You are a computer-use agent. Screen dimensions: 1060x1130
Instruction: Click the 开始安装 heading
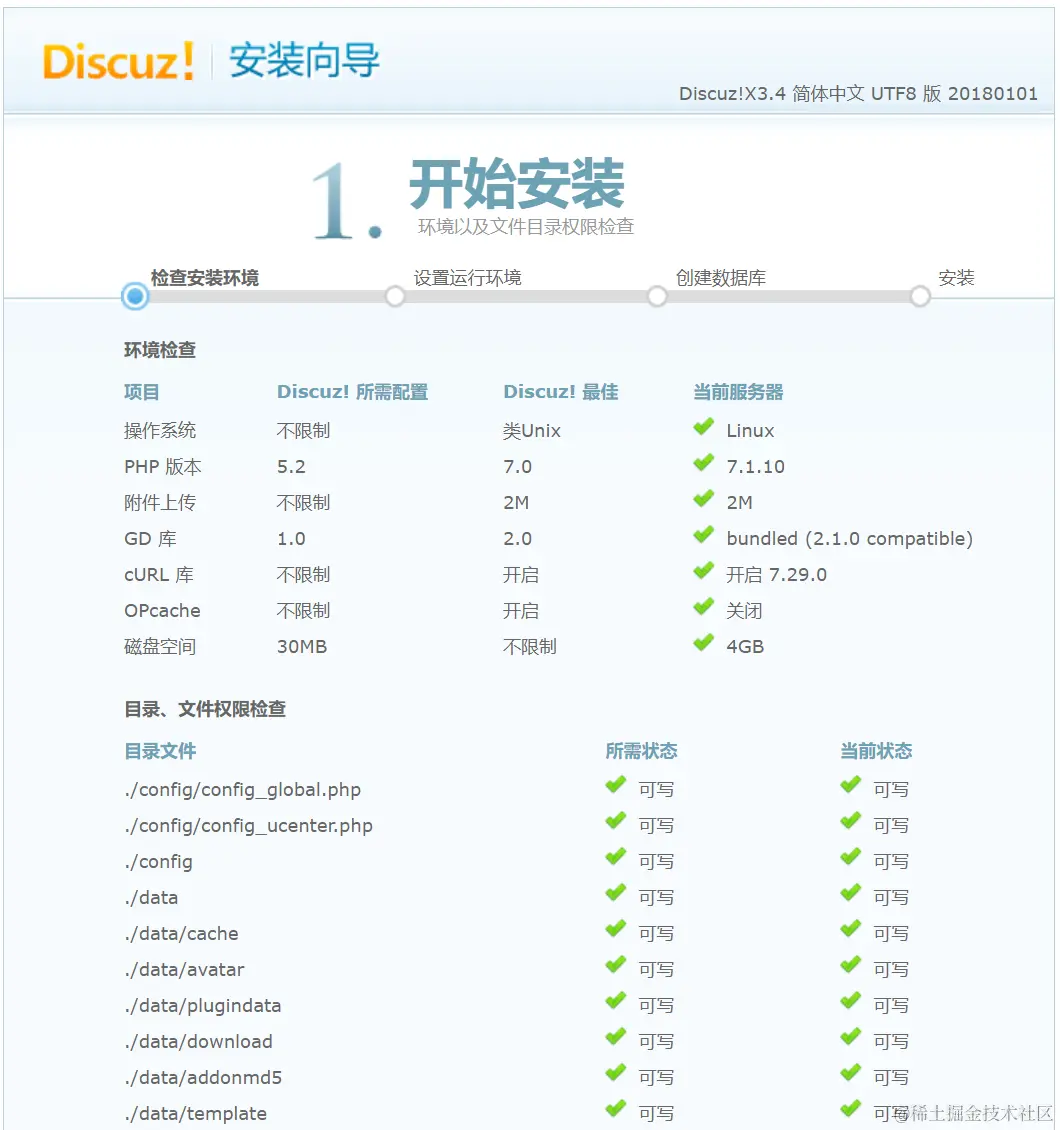point(517,184)
